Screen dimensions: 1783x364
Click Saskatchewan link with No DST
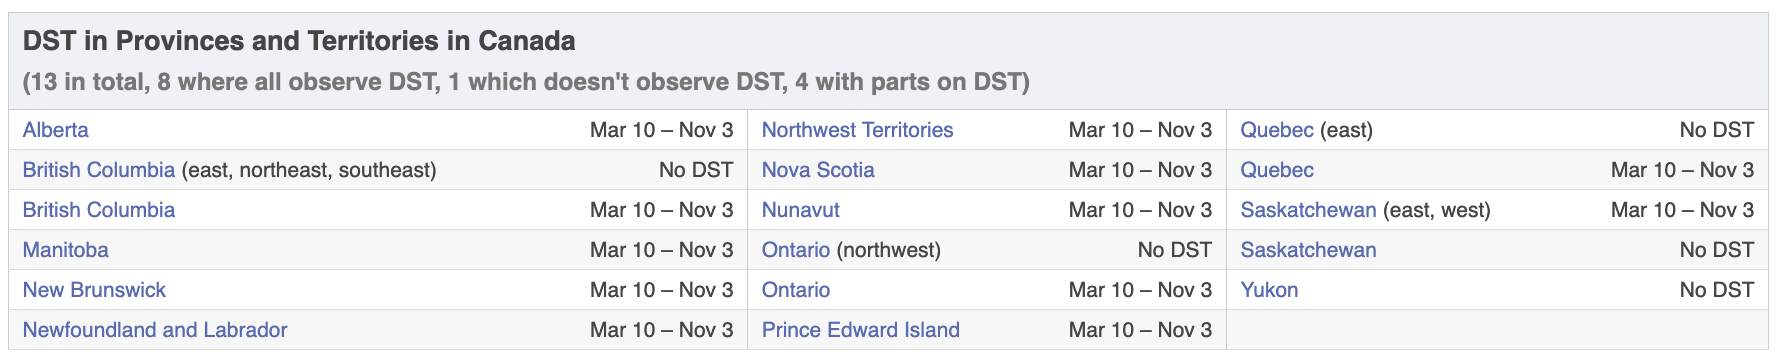coord(1309,250)
